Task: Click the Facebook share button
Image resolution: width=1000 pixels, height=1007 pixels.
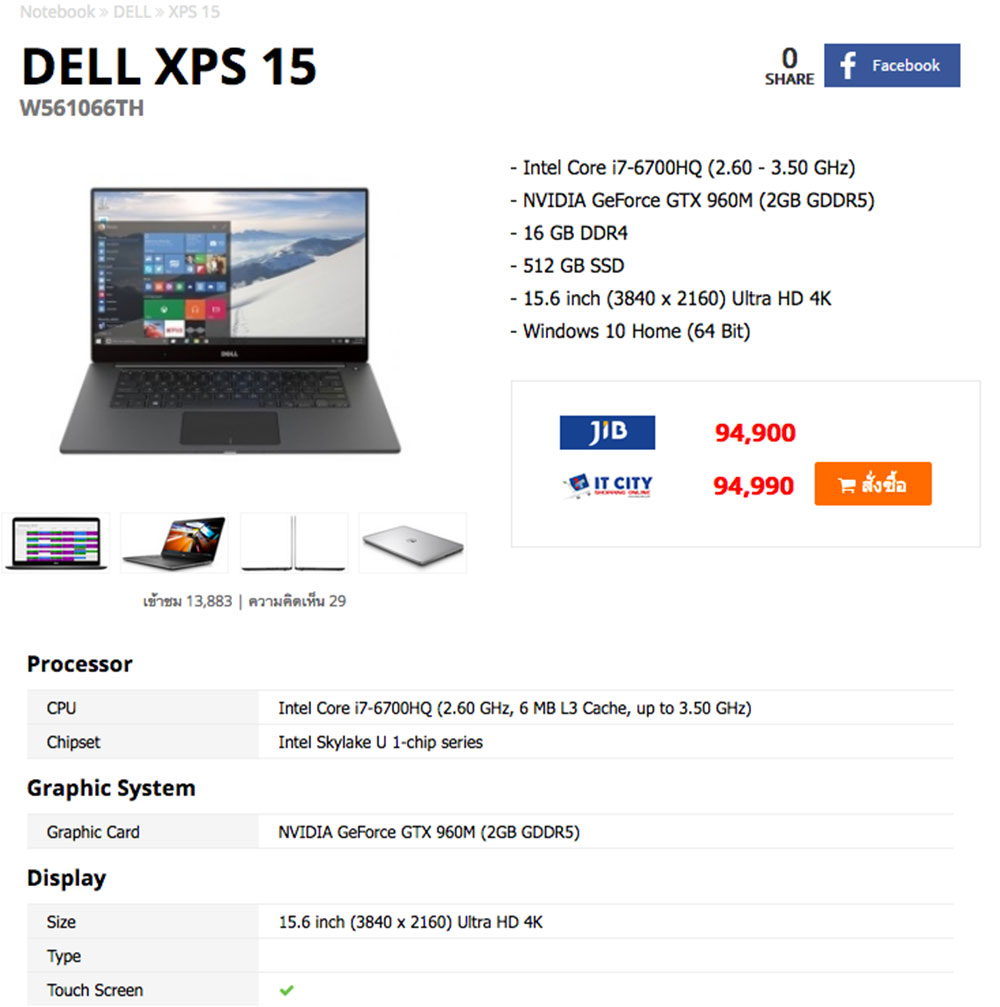Action: pyautogui.click(x=891, y=66)
